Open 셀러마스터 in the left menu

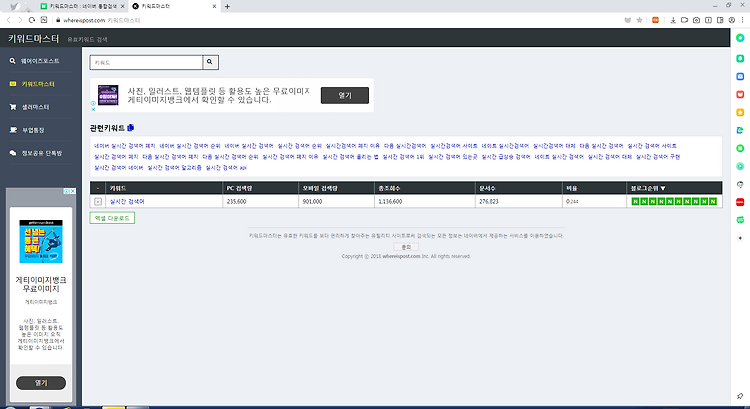click(x=35, y=107)
